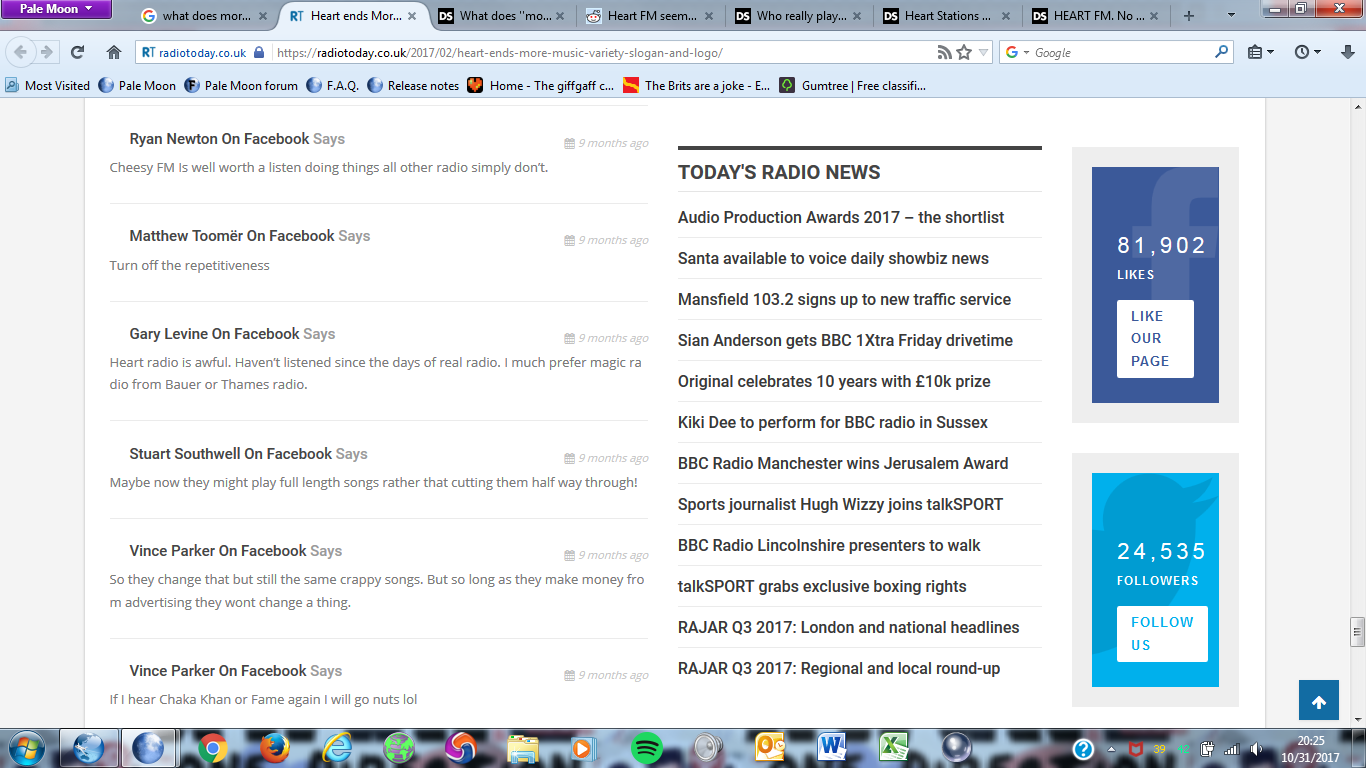Click the Follow Us Twitter button
1366x768 pixels.
(1162, 633)
